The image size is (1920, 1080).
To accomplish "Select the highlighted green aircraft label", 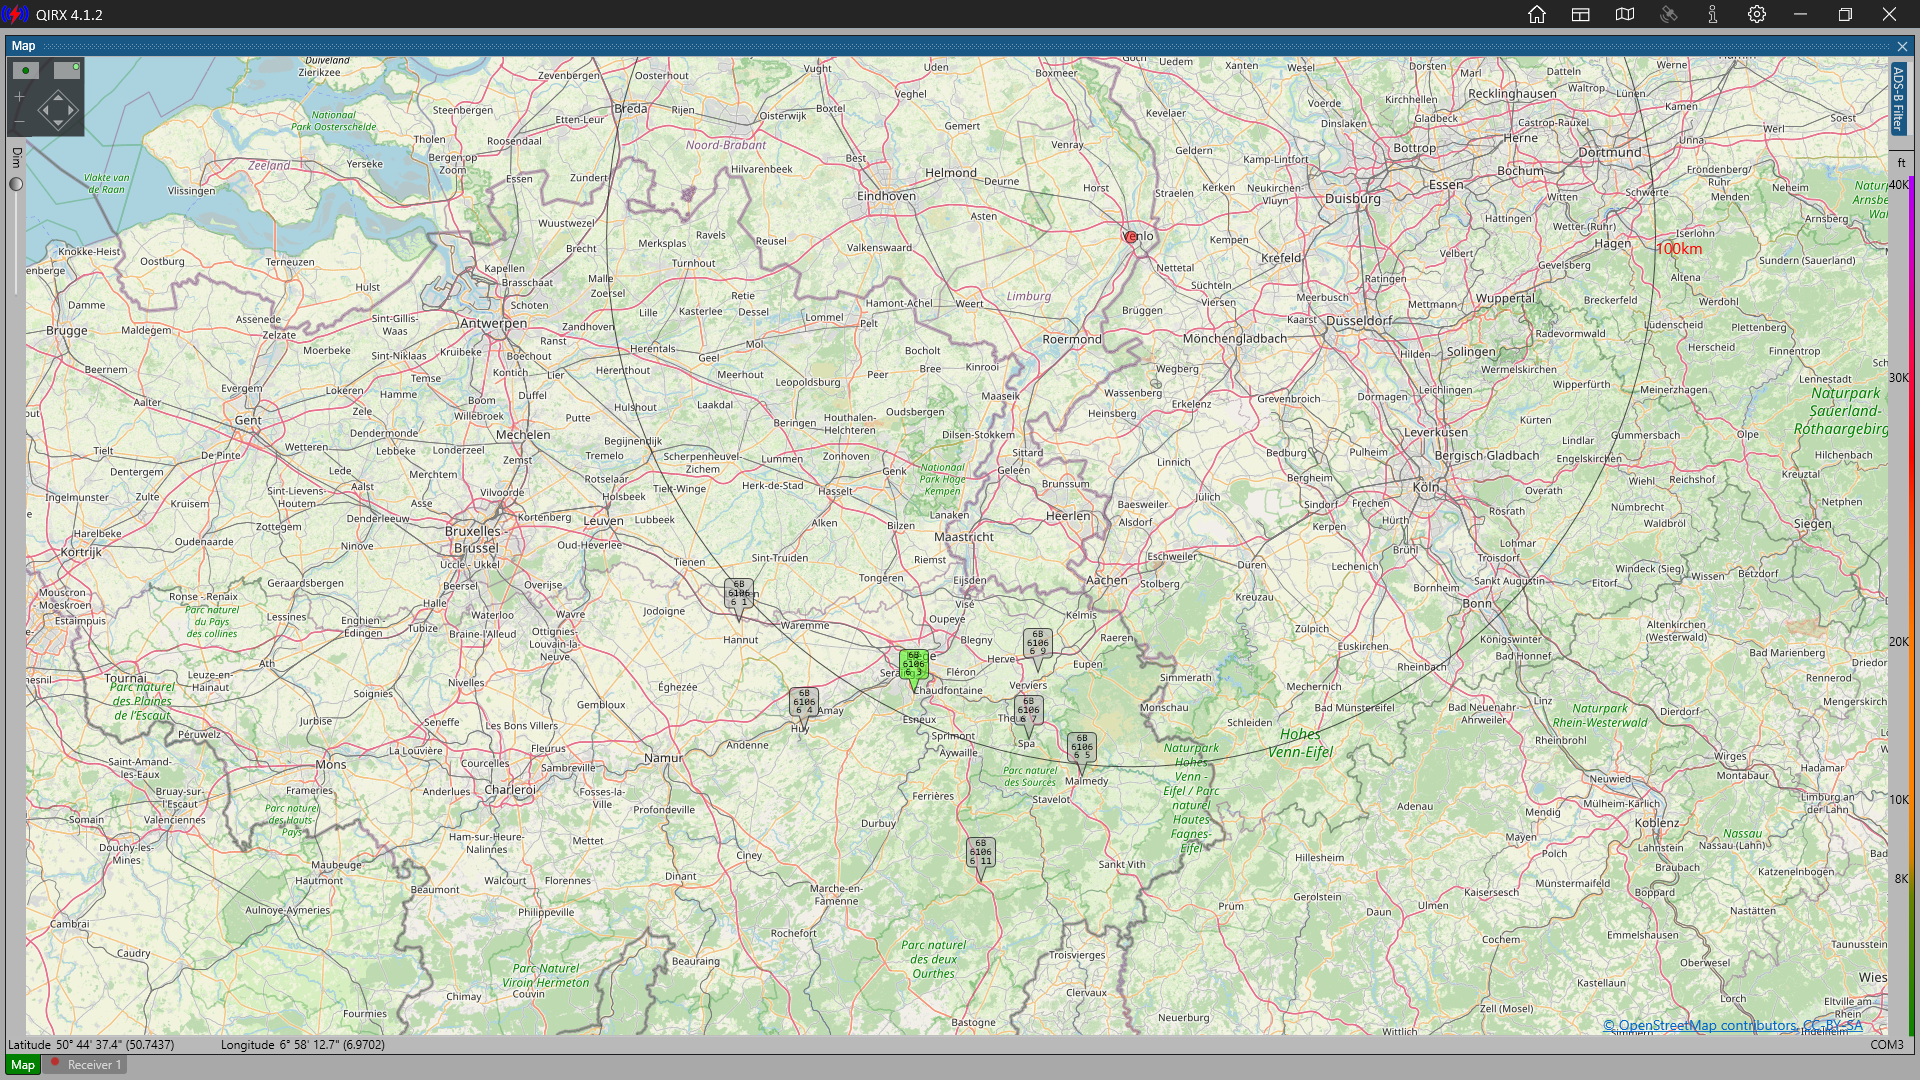I will (x=914, y=664).
